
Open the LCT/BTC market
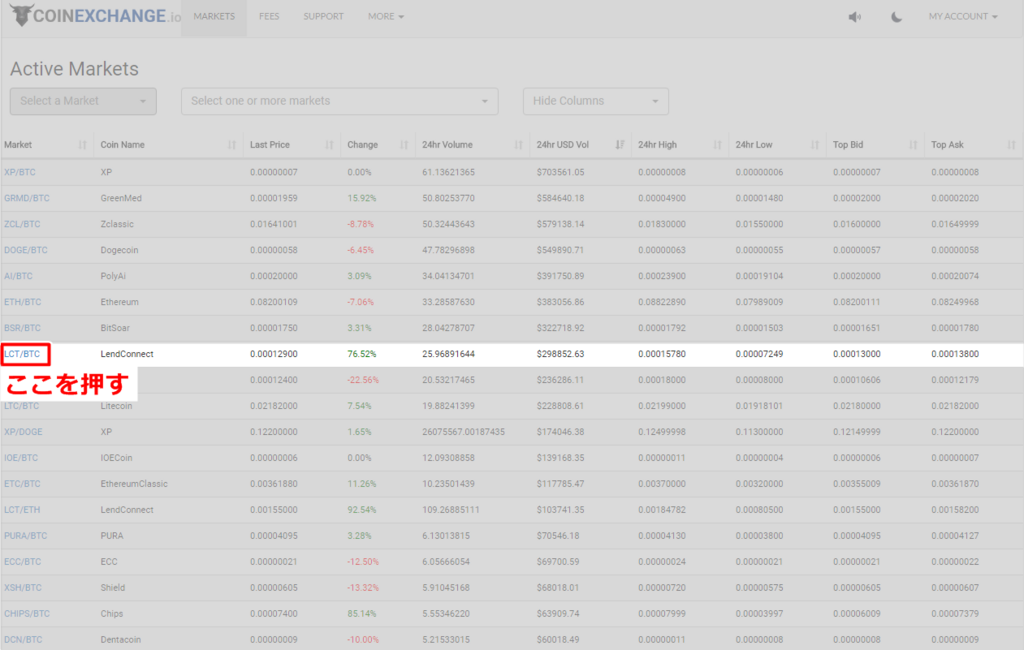(22, 354)
